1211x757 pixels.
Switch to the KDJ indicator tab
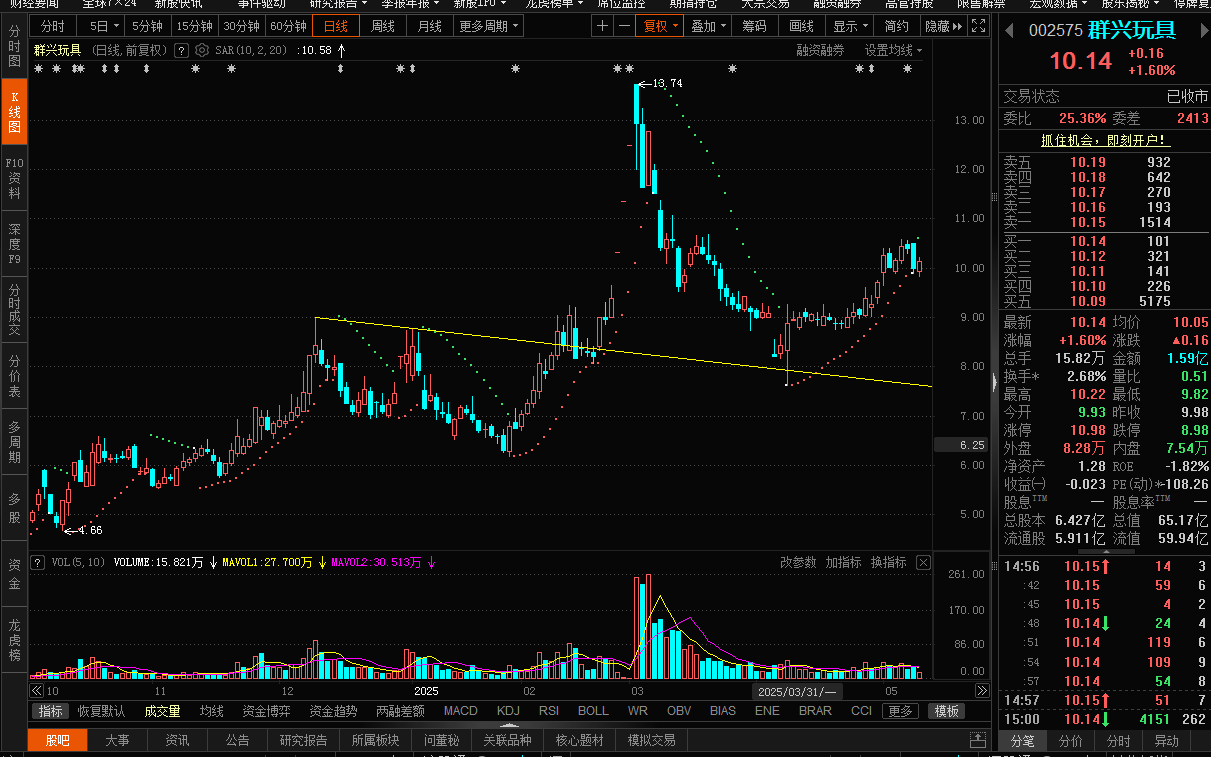tap(508, 711)
